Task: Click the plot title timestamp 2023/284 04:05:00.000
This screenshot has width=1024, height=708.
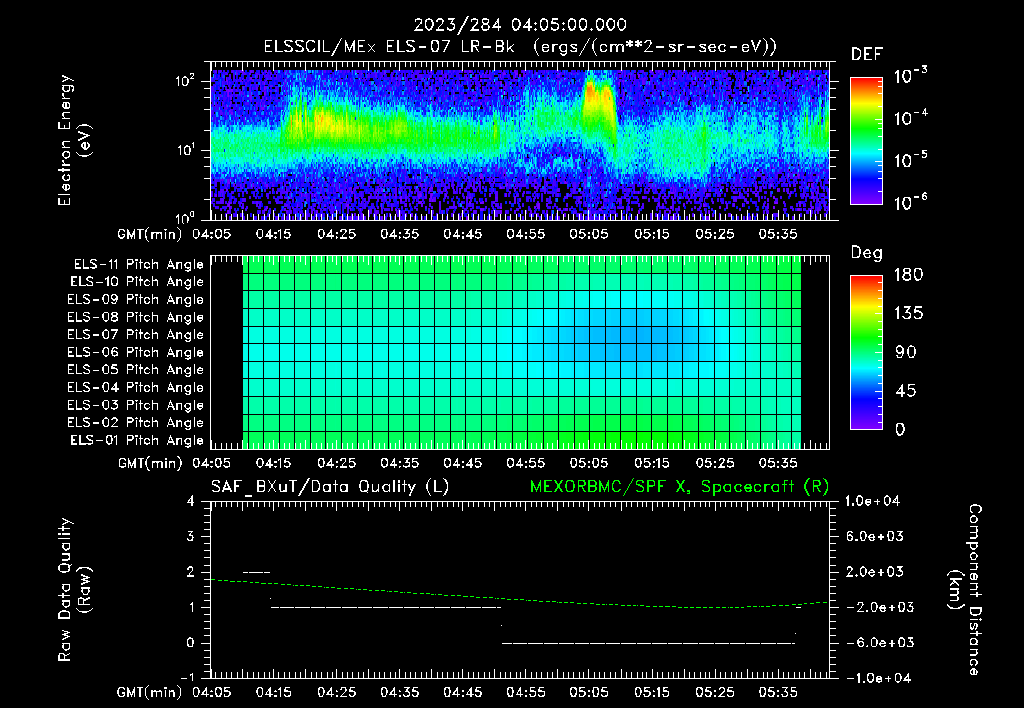Action: point(520,25)
